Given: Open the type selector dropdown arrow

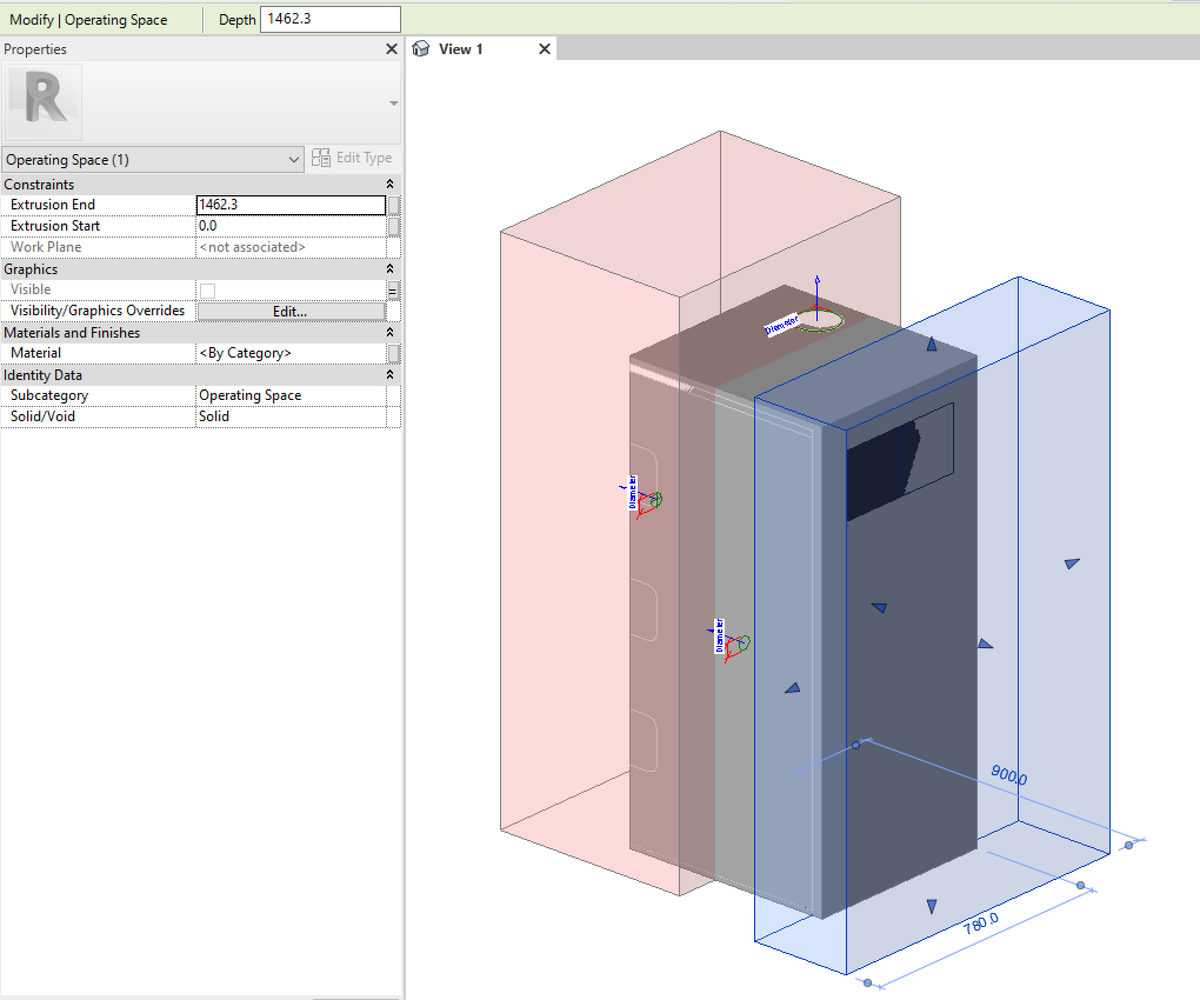Looking at the screenshot, I should pyautogui.click(x=393, y=104).
